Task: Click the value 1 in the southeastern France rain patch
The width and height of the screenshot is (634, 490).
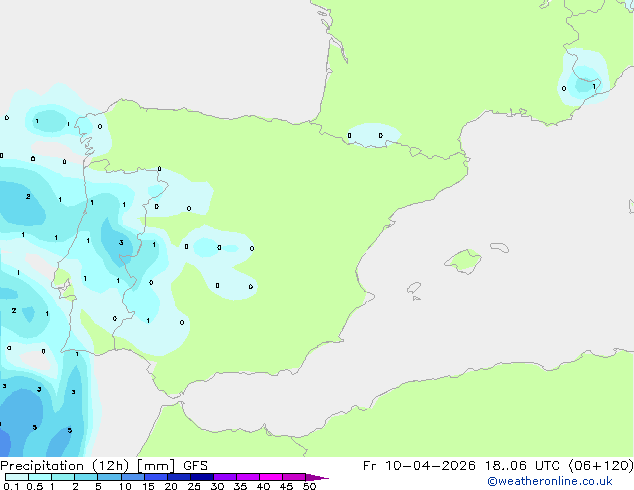Action: [594, 87]
